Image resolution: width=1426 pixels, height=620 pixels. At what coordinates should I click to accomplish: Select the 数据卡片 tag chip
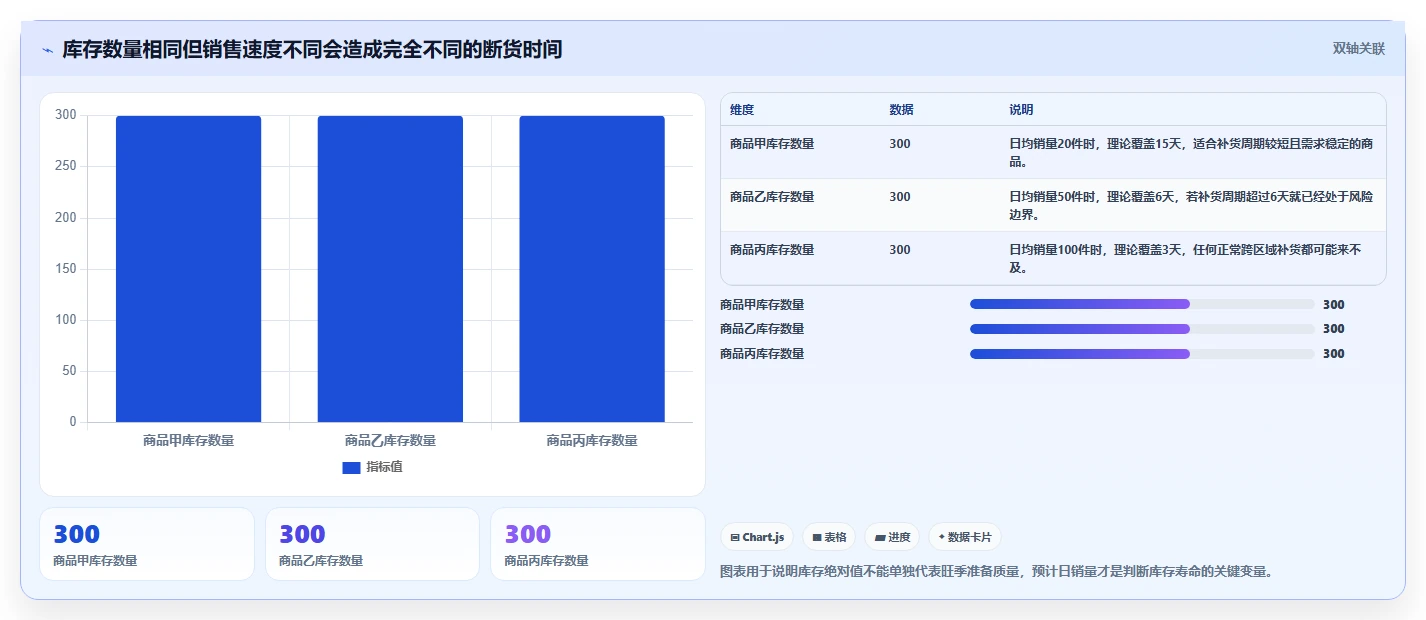(x=965, y=537)
